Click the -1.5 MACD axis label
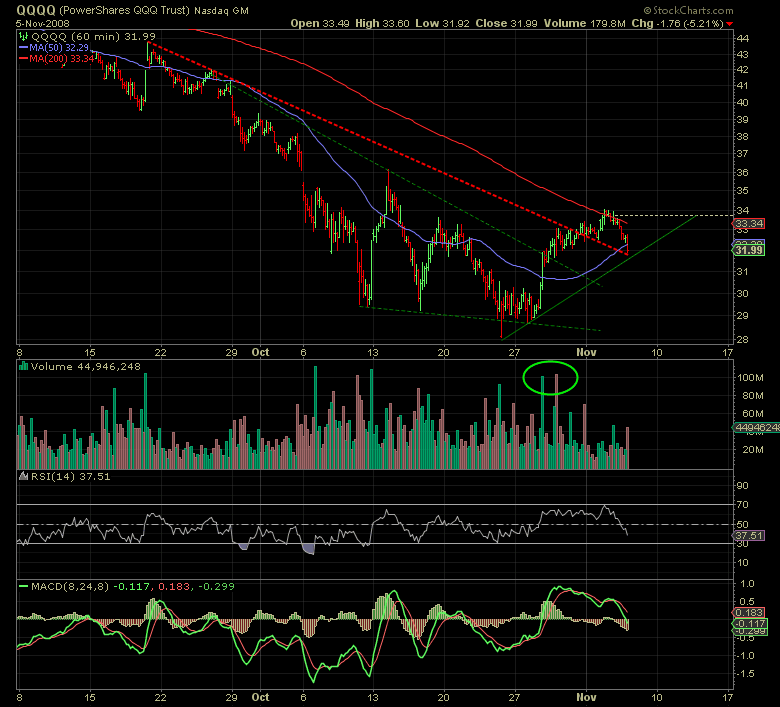Image resolution: width=780 pixels, height=707 pixels. [x=746, y=674]
